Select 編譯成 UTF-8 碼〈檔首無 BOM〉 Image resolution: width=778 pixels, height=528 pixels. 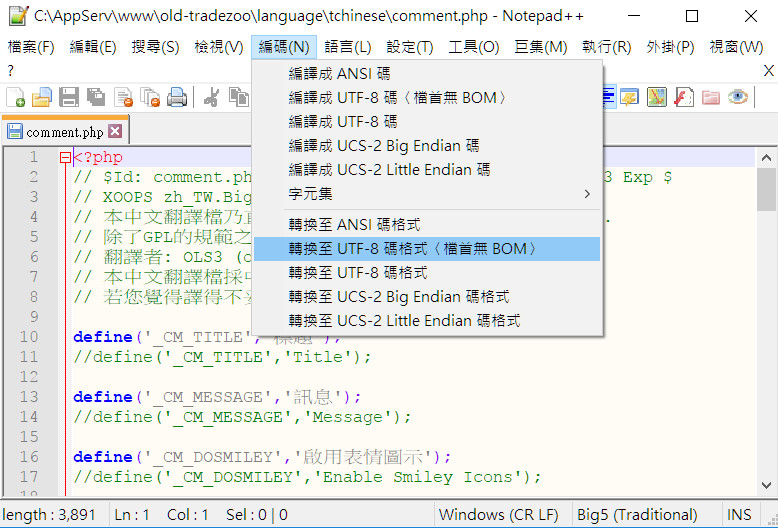coord(427,98)
